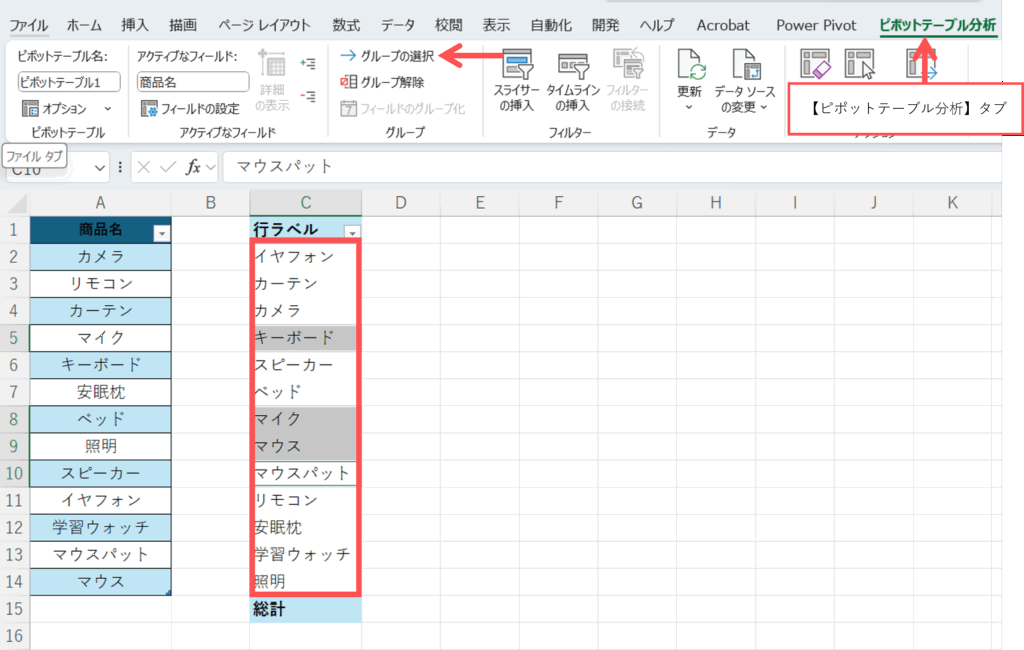Screen dimensions: 1024x650
Task: Click the フィールドの設定 button
Action: 192,108
